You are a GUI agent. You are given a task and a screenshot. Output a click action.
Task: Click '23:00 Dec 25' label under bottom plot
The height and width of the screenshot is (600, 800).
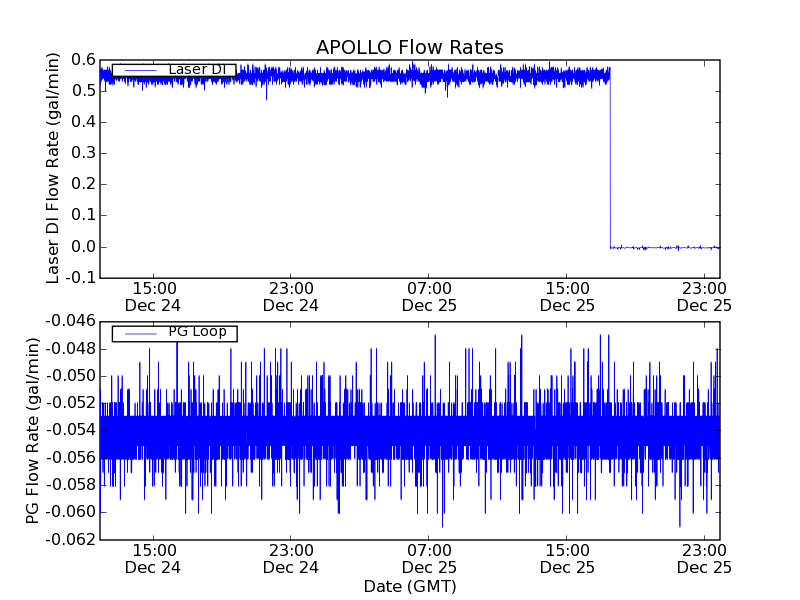point(704,559)
